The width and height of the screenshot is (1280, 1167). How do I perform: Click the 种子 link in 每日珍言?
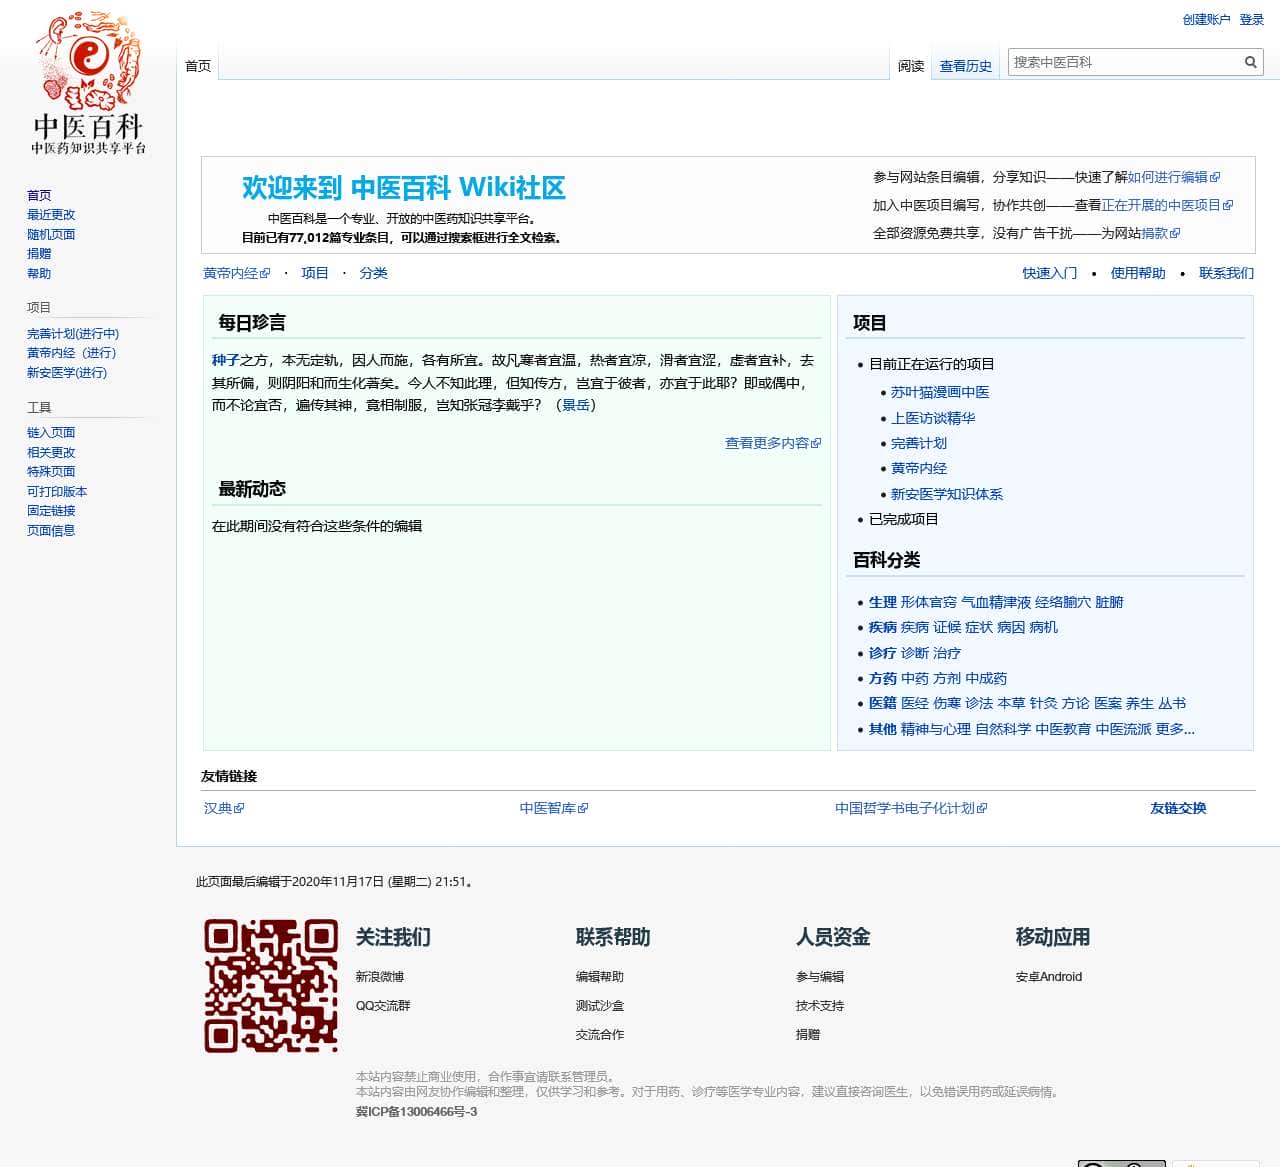tap(225, 360)
